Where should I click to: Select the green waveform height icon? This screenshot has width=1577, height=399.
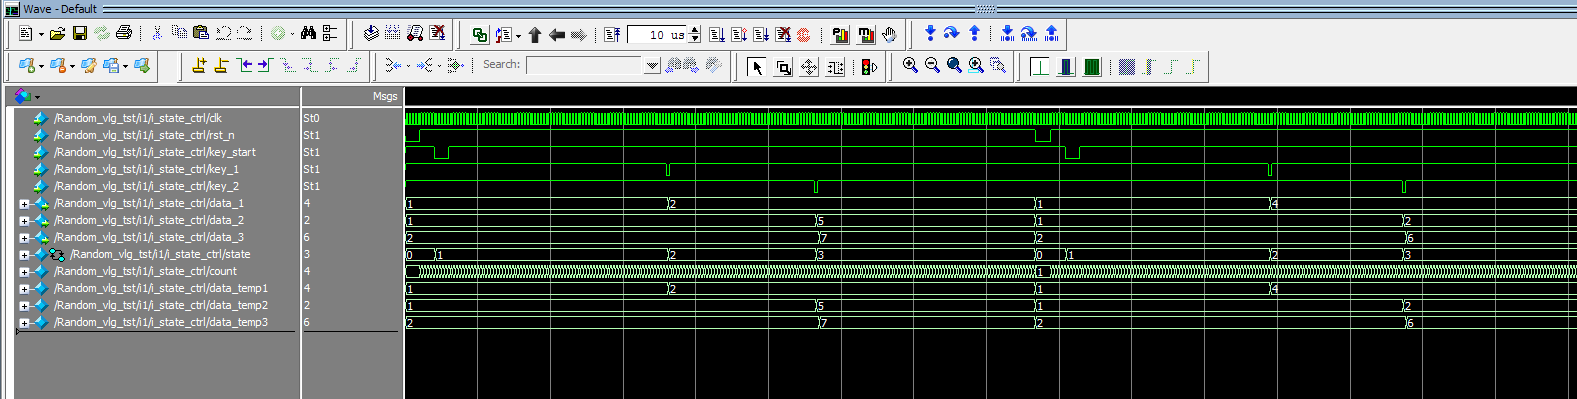(1092, 67)
